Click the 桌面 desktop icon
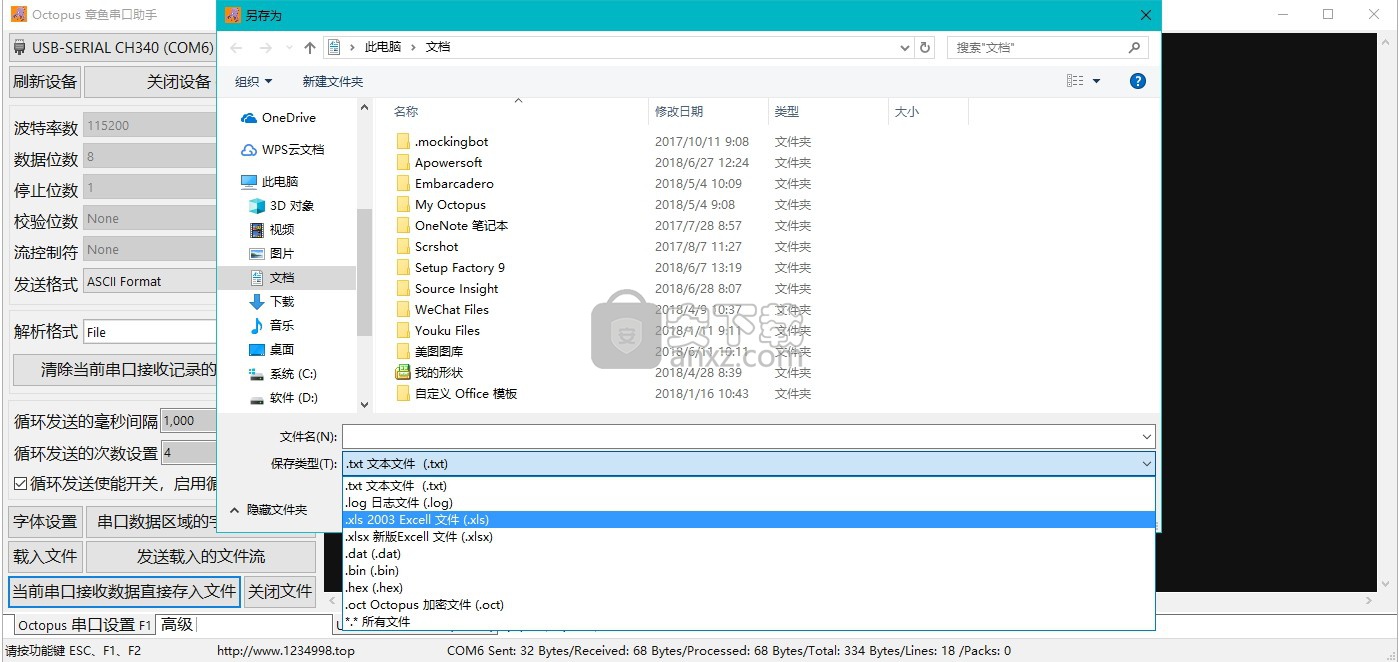This screenshot has height=662, width=1399. pos(257,350)
